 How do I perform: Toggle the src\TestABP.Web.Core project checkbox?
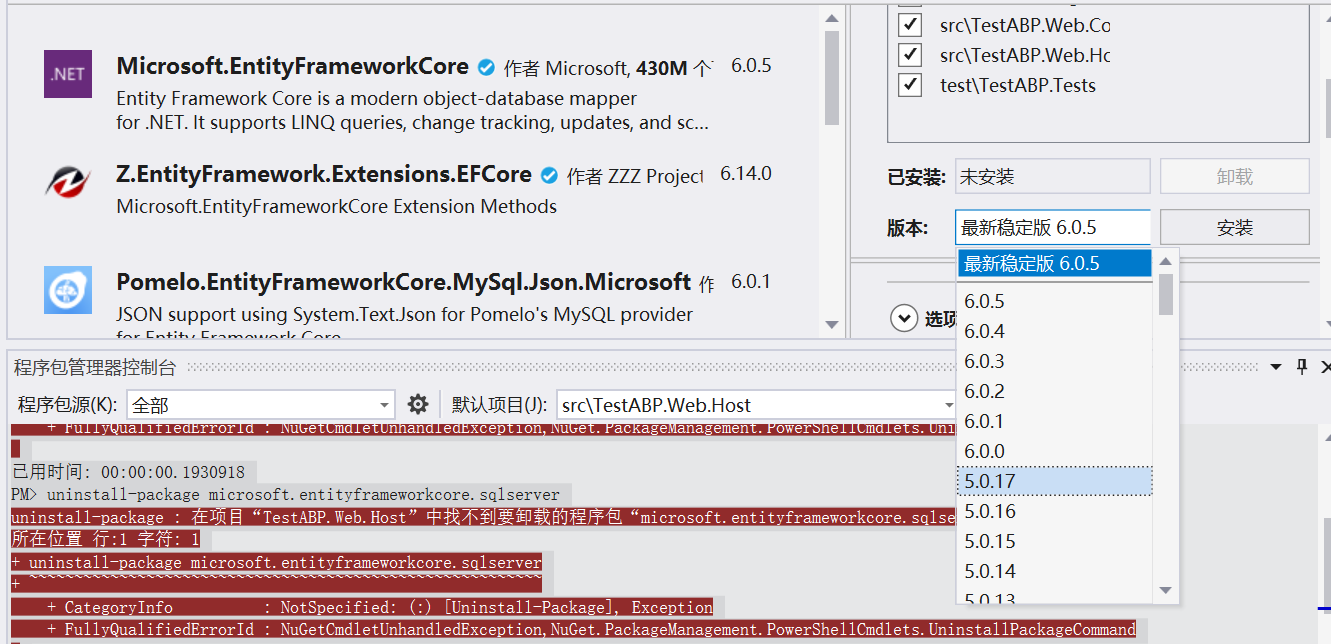[909, 24]
